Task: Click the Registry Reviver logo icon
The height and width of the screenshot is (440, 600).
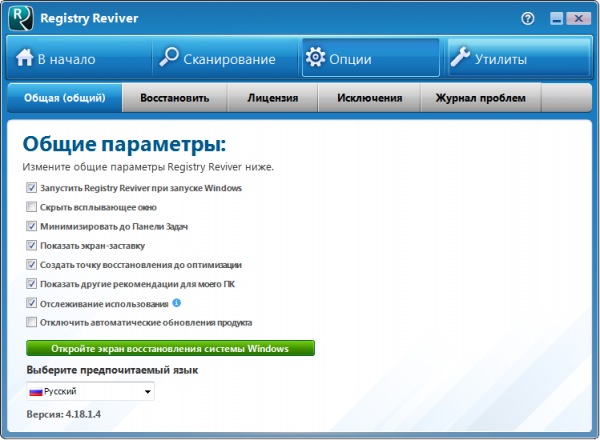Action: [19, 18]
